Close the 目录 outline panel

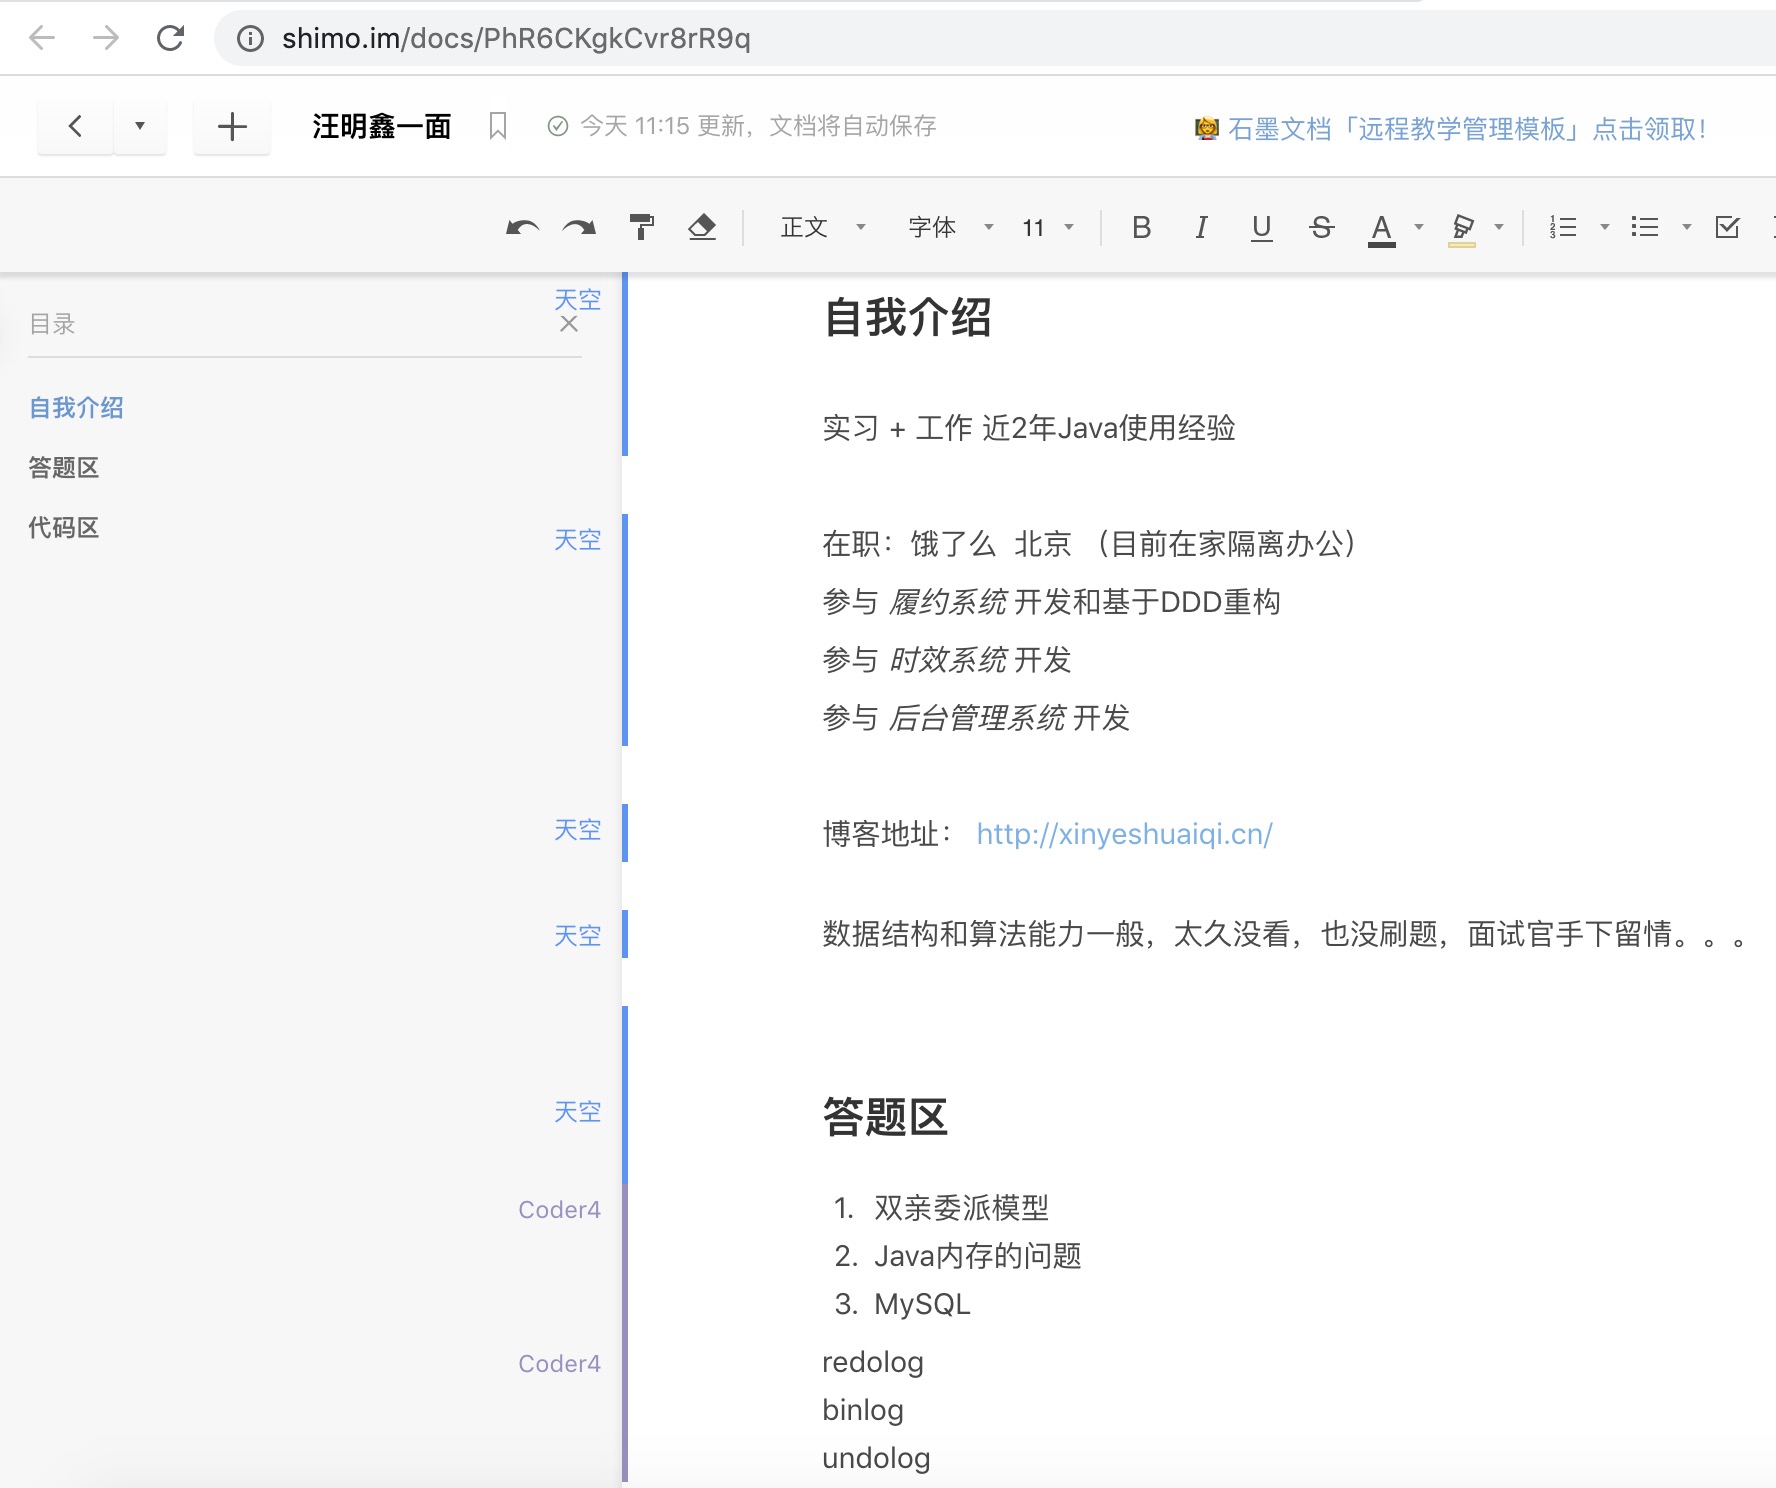(x=569, y=324)
